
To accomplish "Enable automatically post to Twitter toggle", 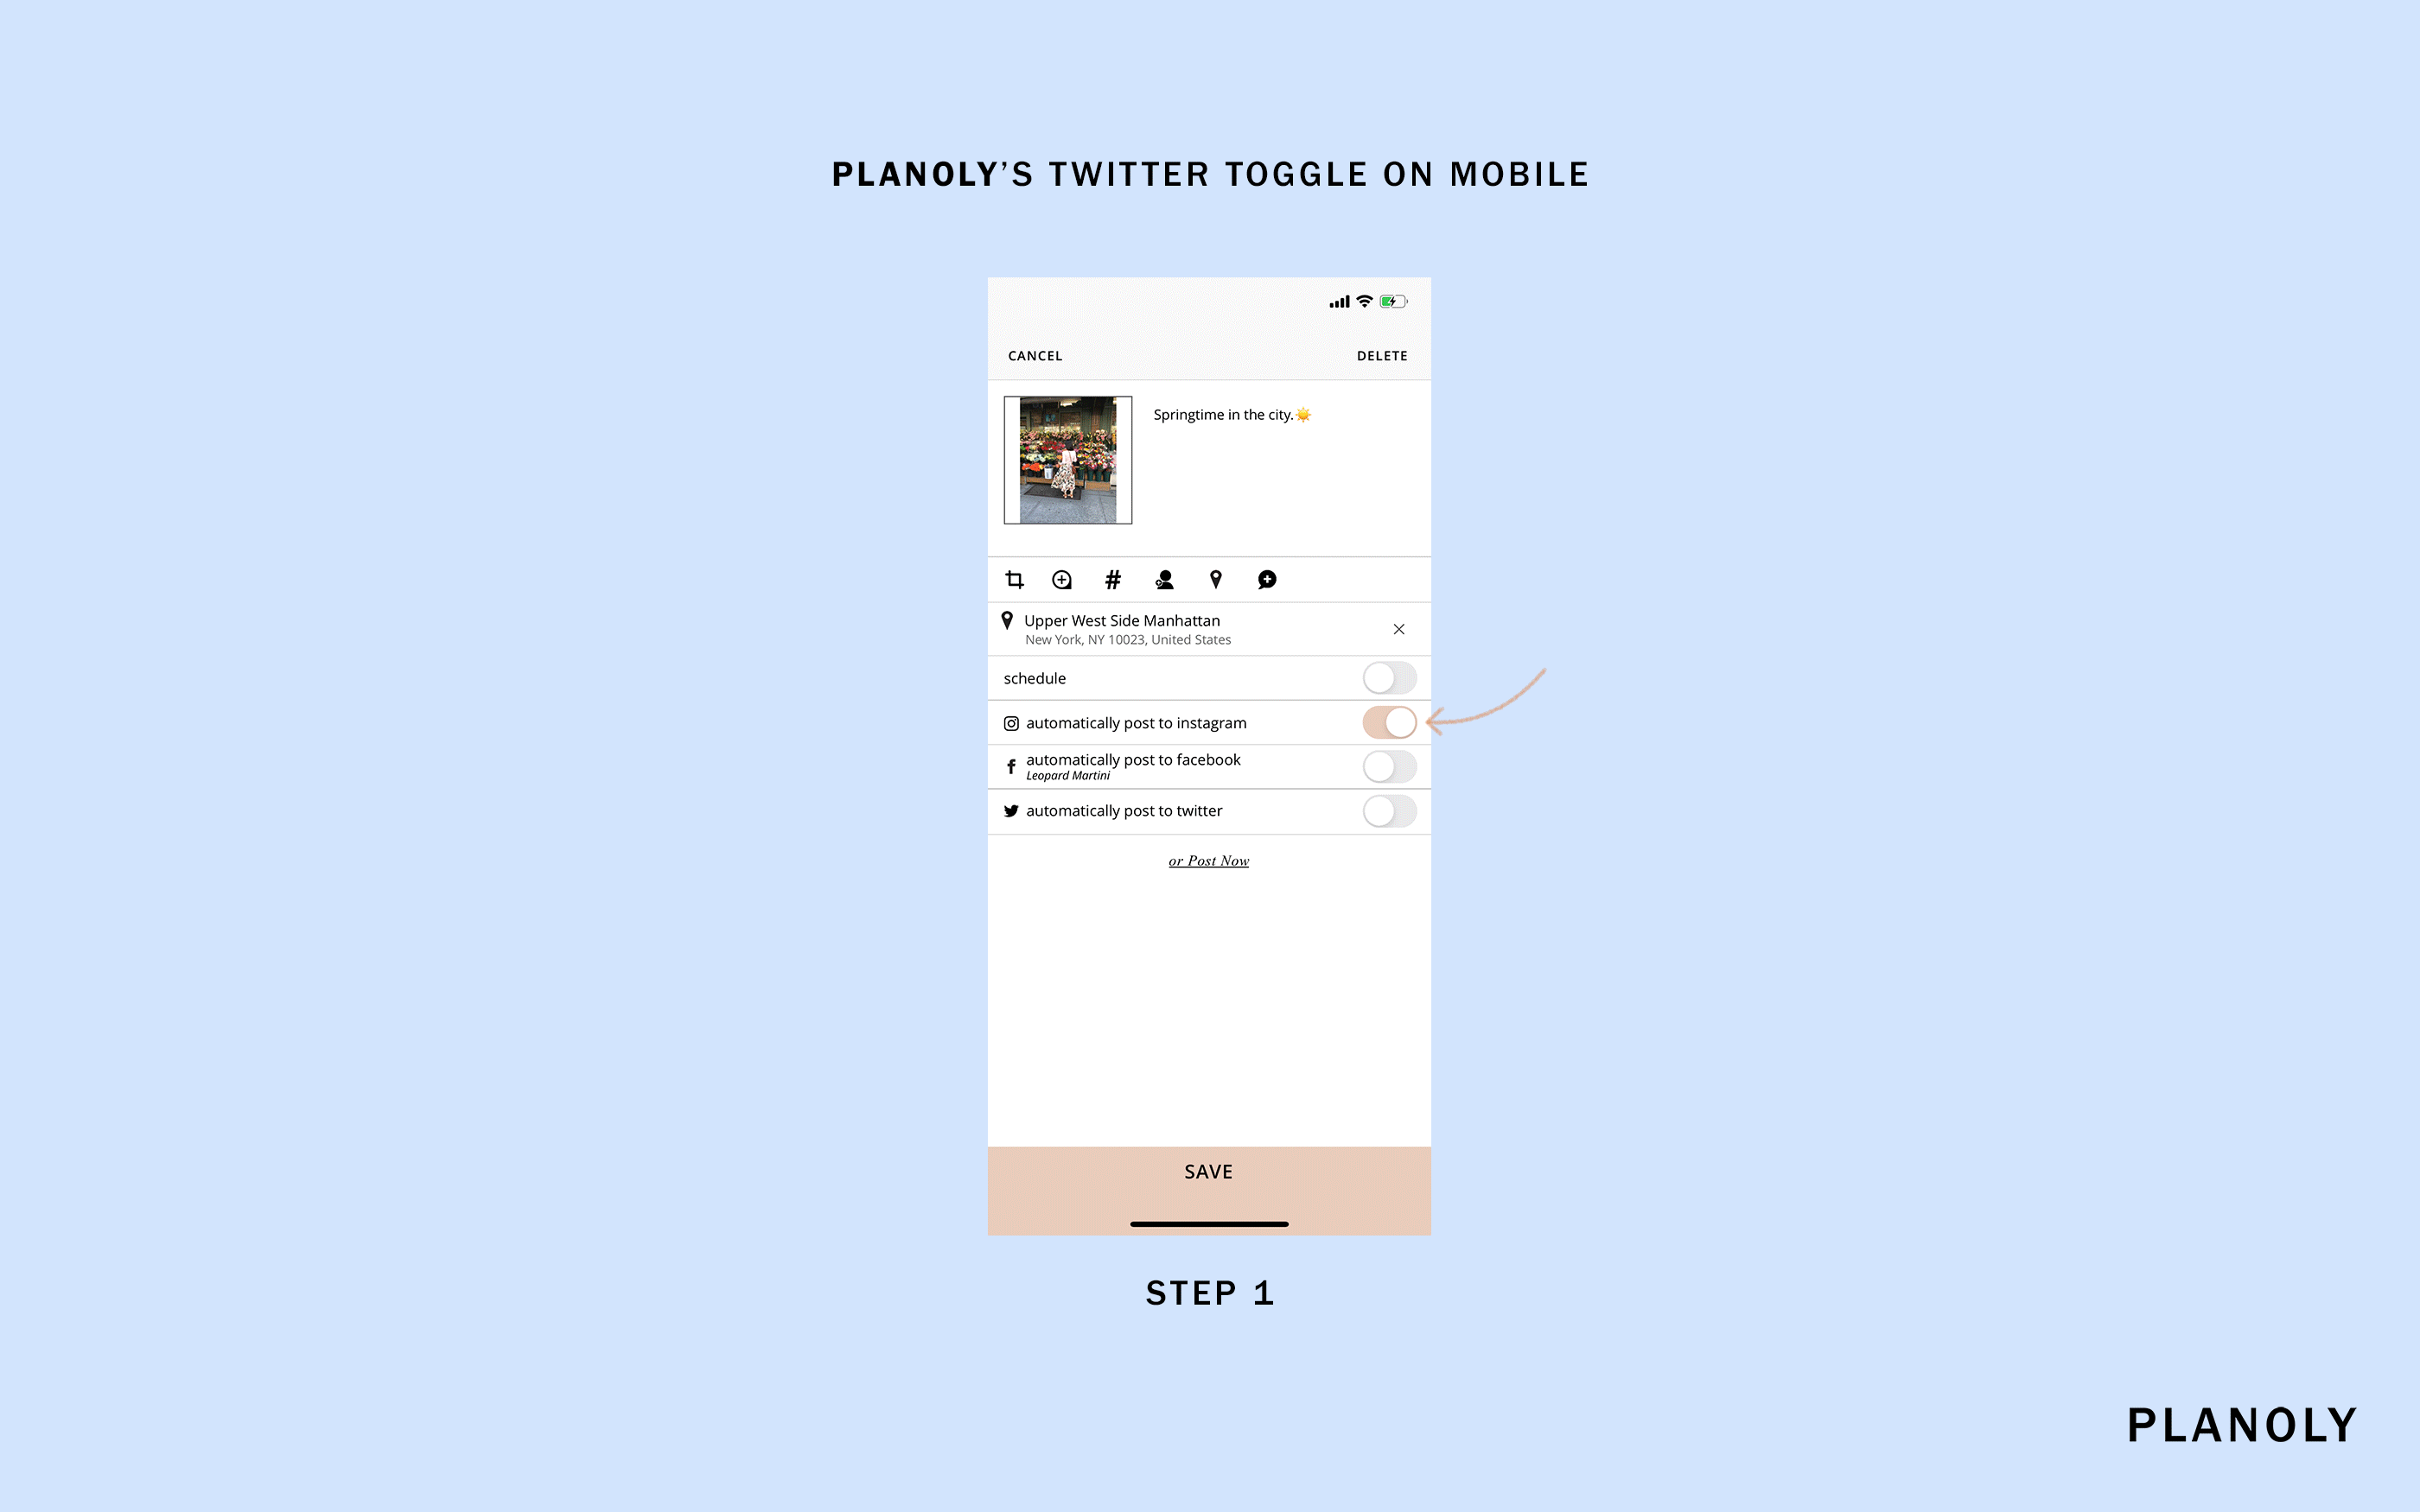I will tap(1387, 810).
